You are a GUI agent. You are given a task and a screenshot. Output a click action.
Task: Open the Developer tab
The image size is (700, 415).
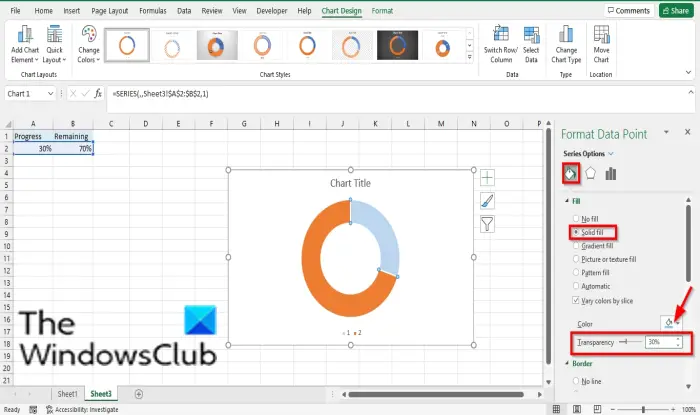[x=271, y=11]
